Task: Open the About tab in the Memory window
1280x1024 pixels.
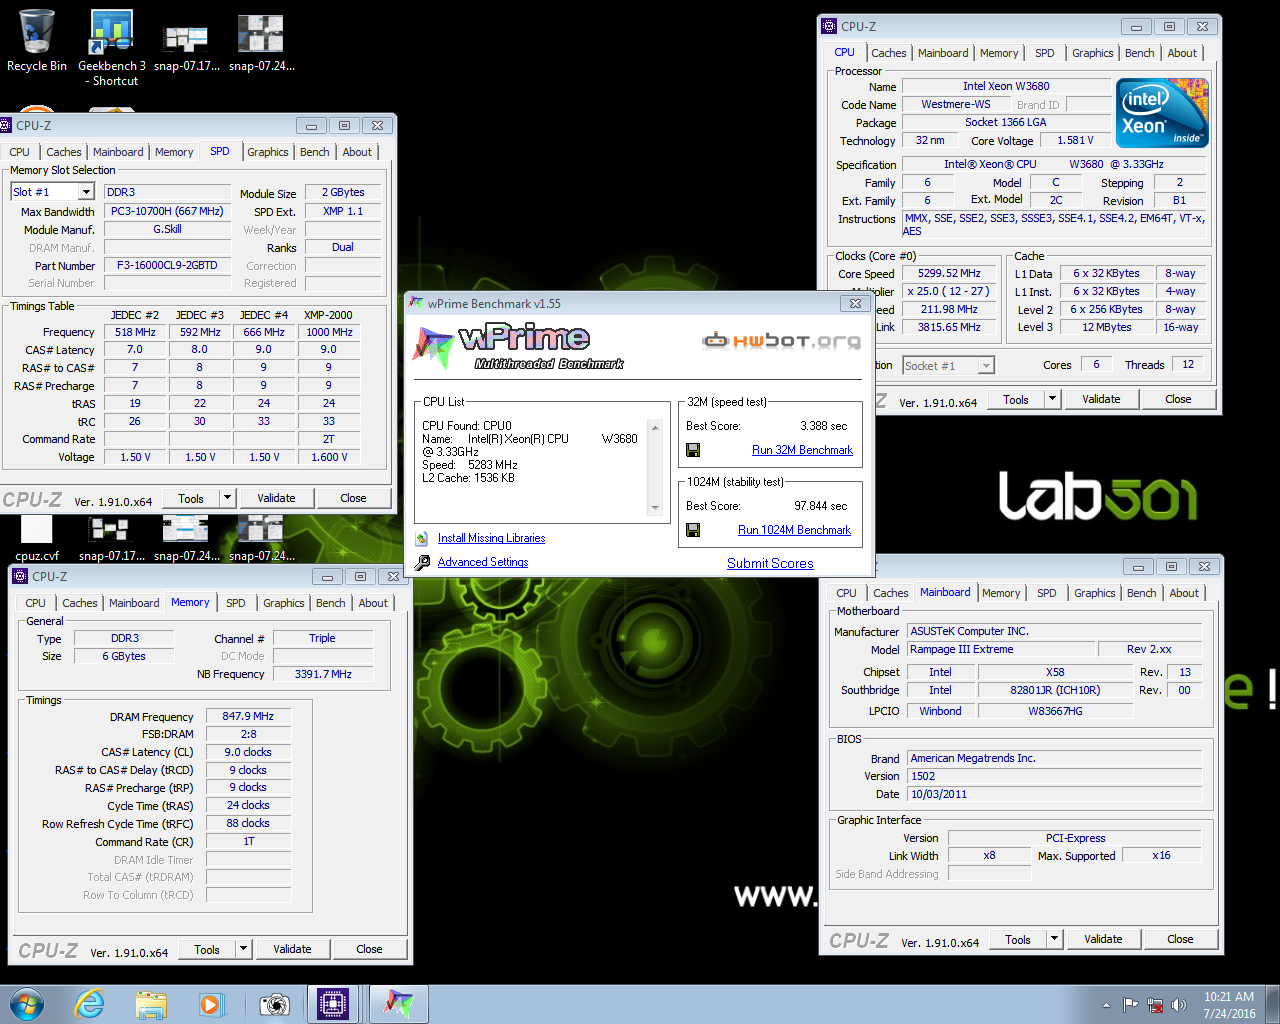Action: [x=373, y=603]
